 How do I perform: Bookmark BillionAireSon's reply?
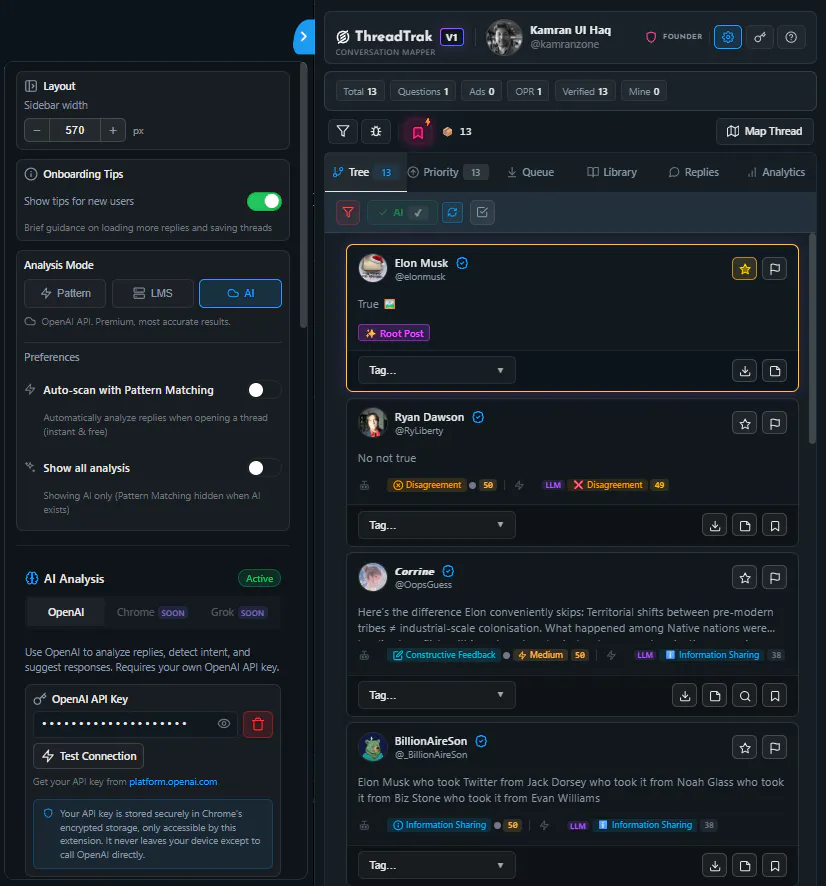click(775, 866)
